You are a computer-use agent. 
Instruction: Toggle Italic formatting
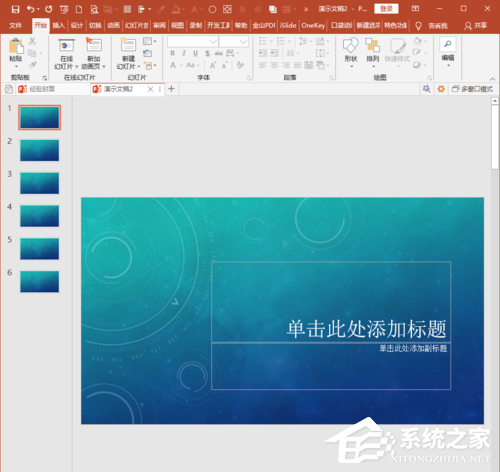pos(184,53)
